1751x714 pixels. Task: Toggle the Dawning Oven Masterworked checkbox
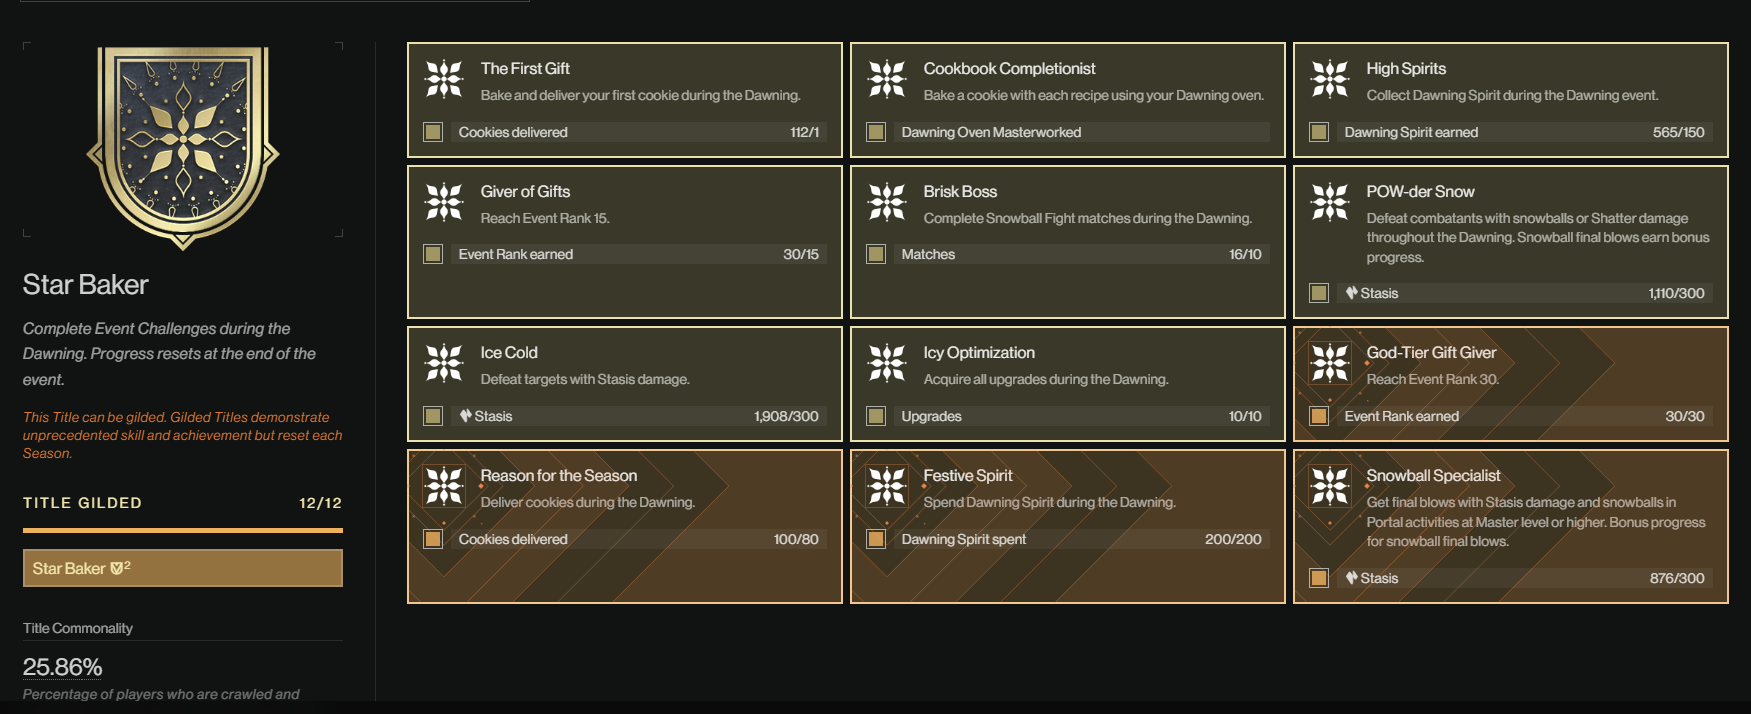(x=876, y=132)
